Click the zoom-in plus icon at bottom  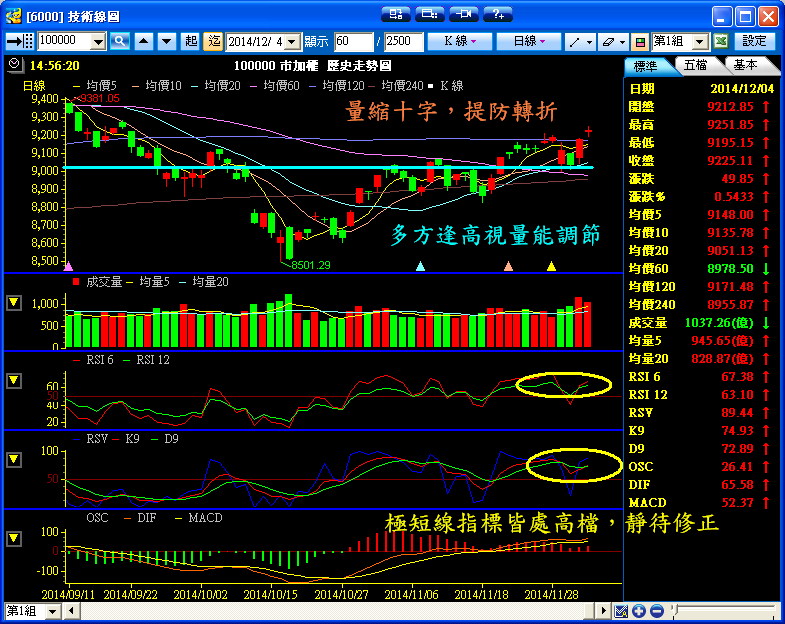(x=639, y=611)
